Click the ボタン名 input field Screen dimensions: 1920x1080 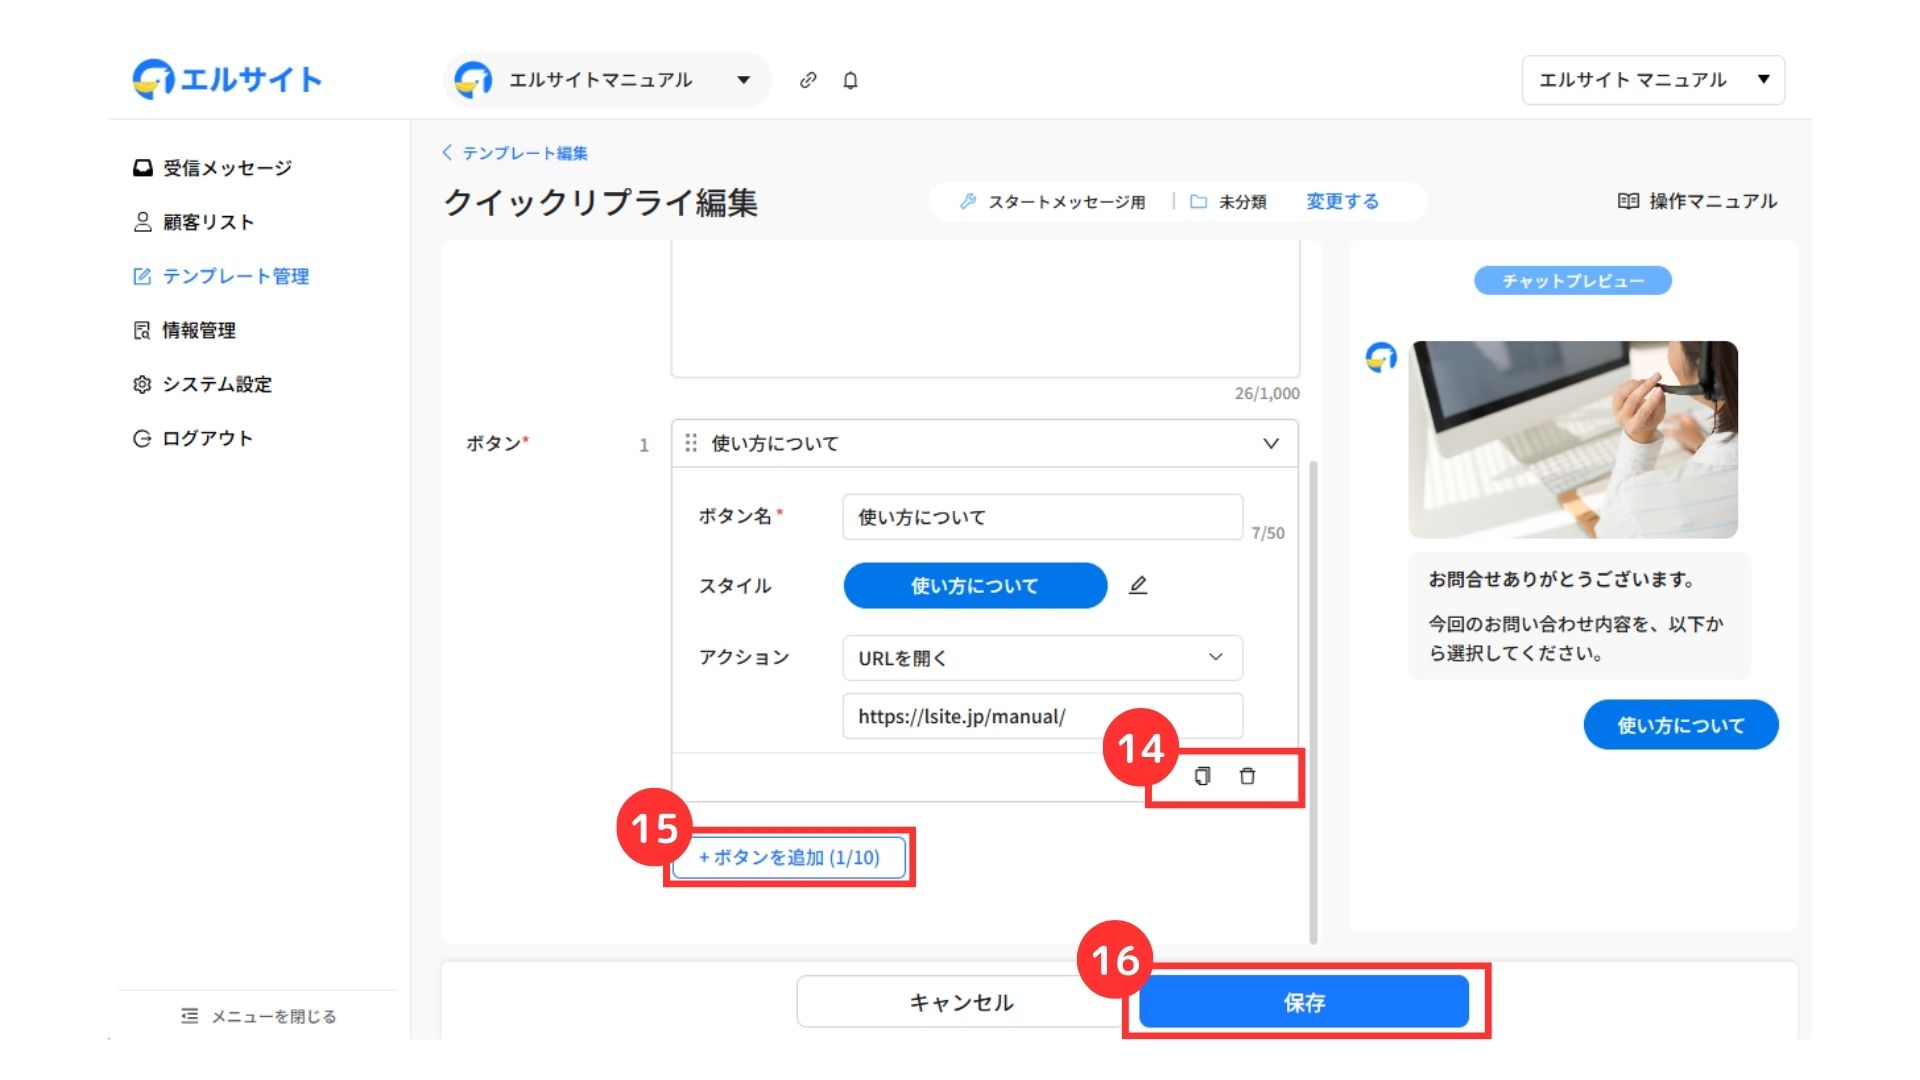click(1042, 517)
